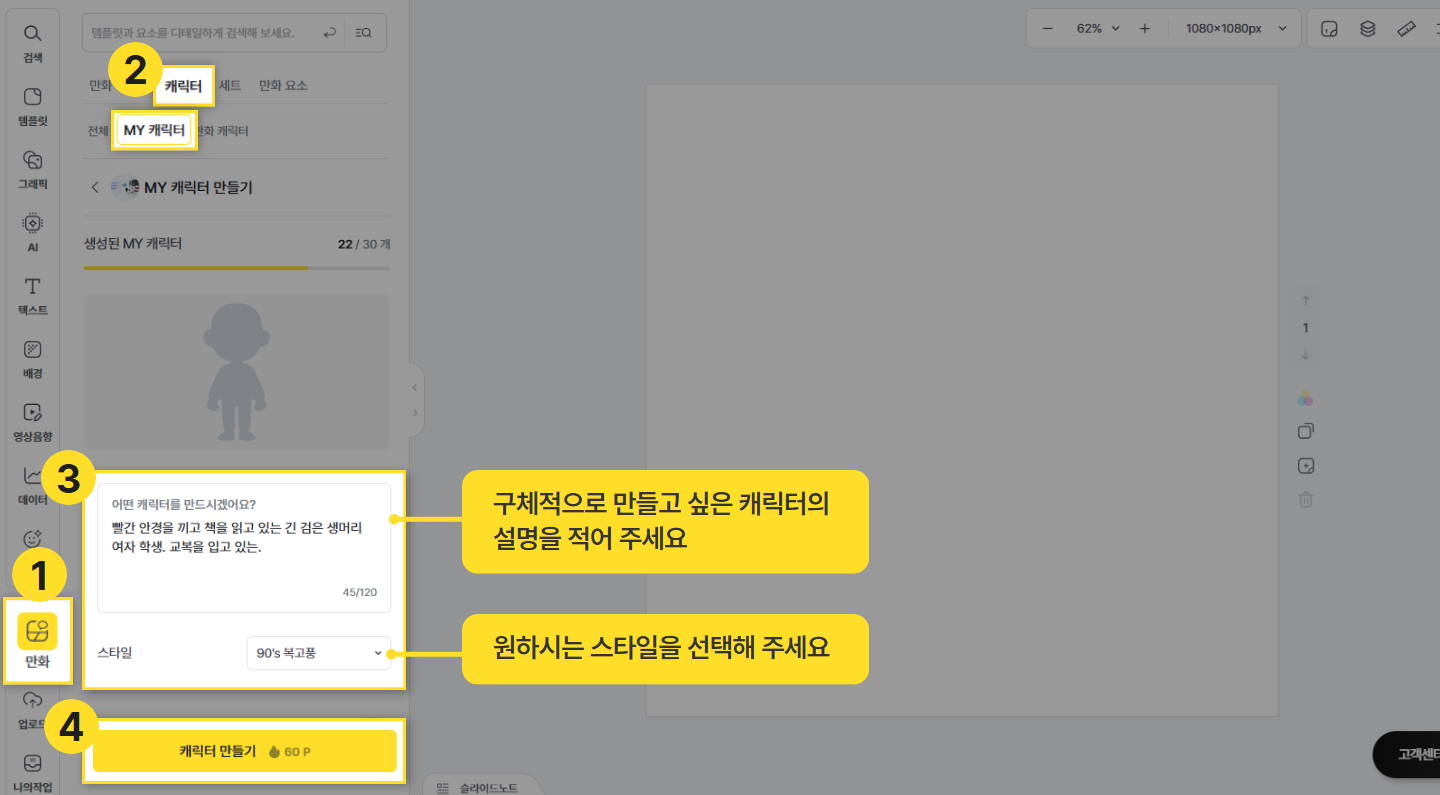
Task: Switch to the 만화 요소 tab
Action: 283,86
